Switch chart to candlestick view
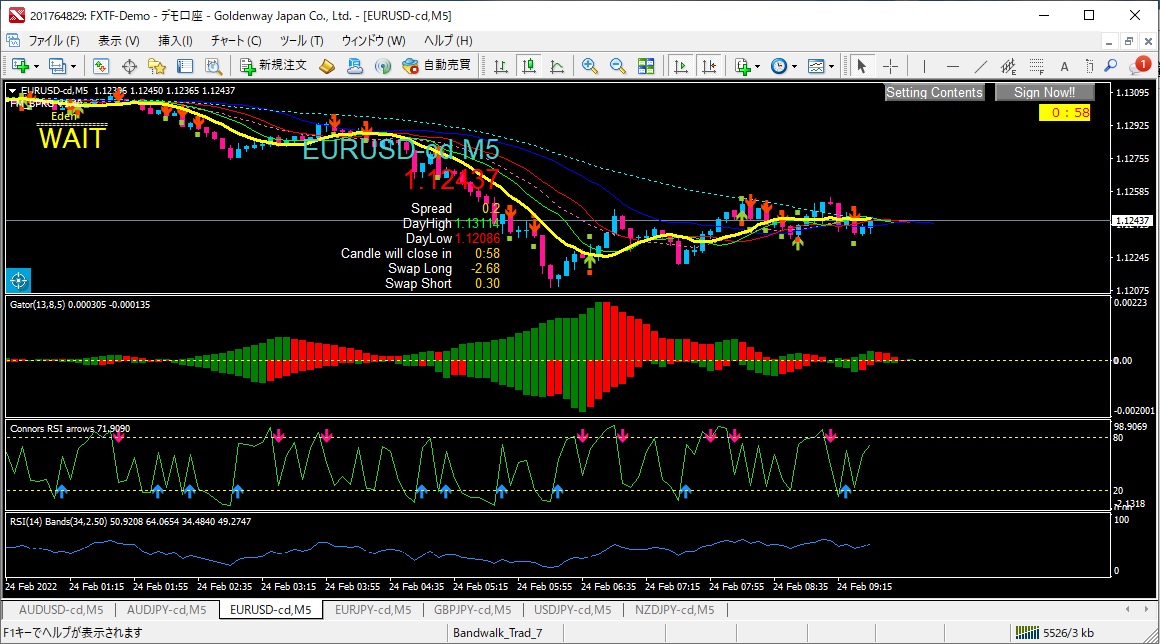1160x644 pixels. [x=529, y=66]
